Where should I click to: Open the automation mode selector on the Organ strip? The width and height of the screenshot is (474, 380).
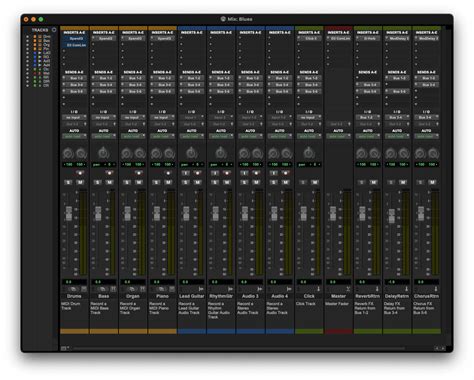pos(133,136)
